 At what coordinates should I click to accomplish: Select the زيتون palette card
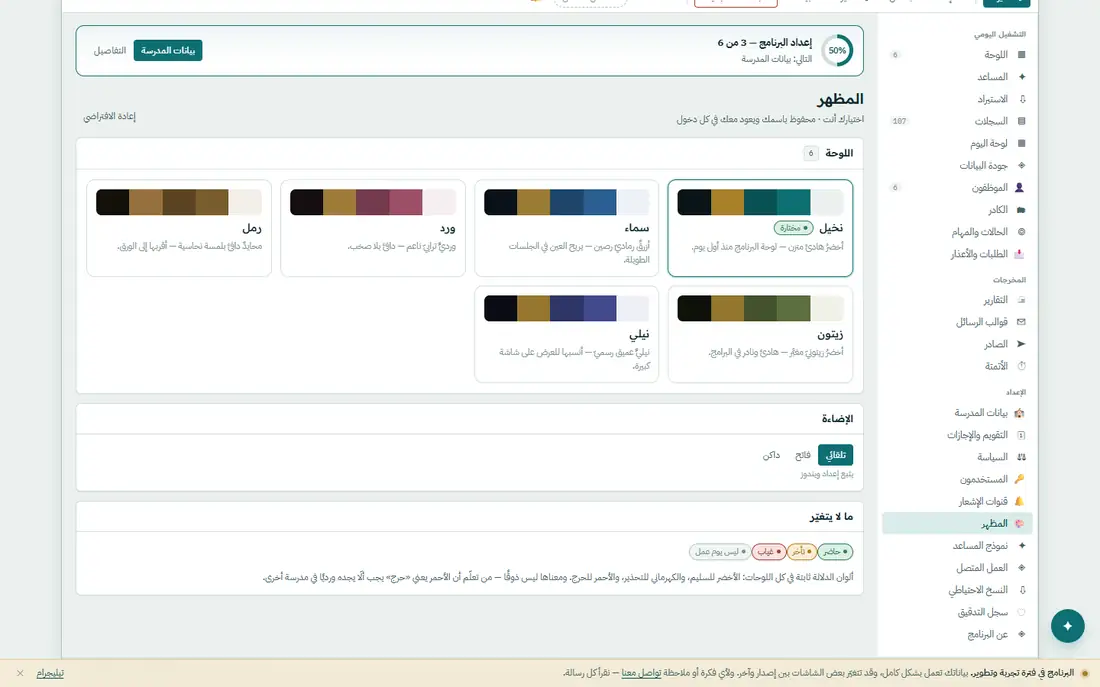(x=760, y=334)
